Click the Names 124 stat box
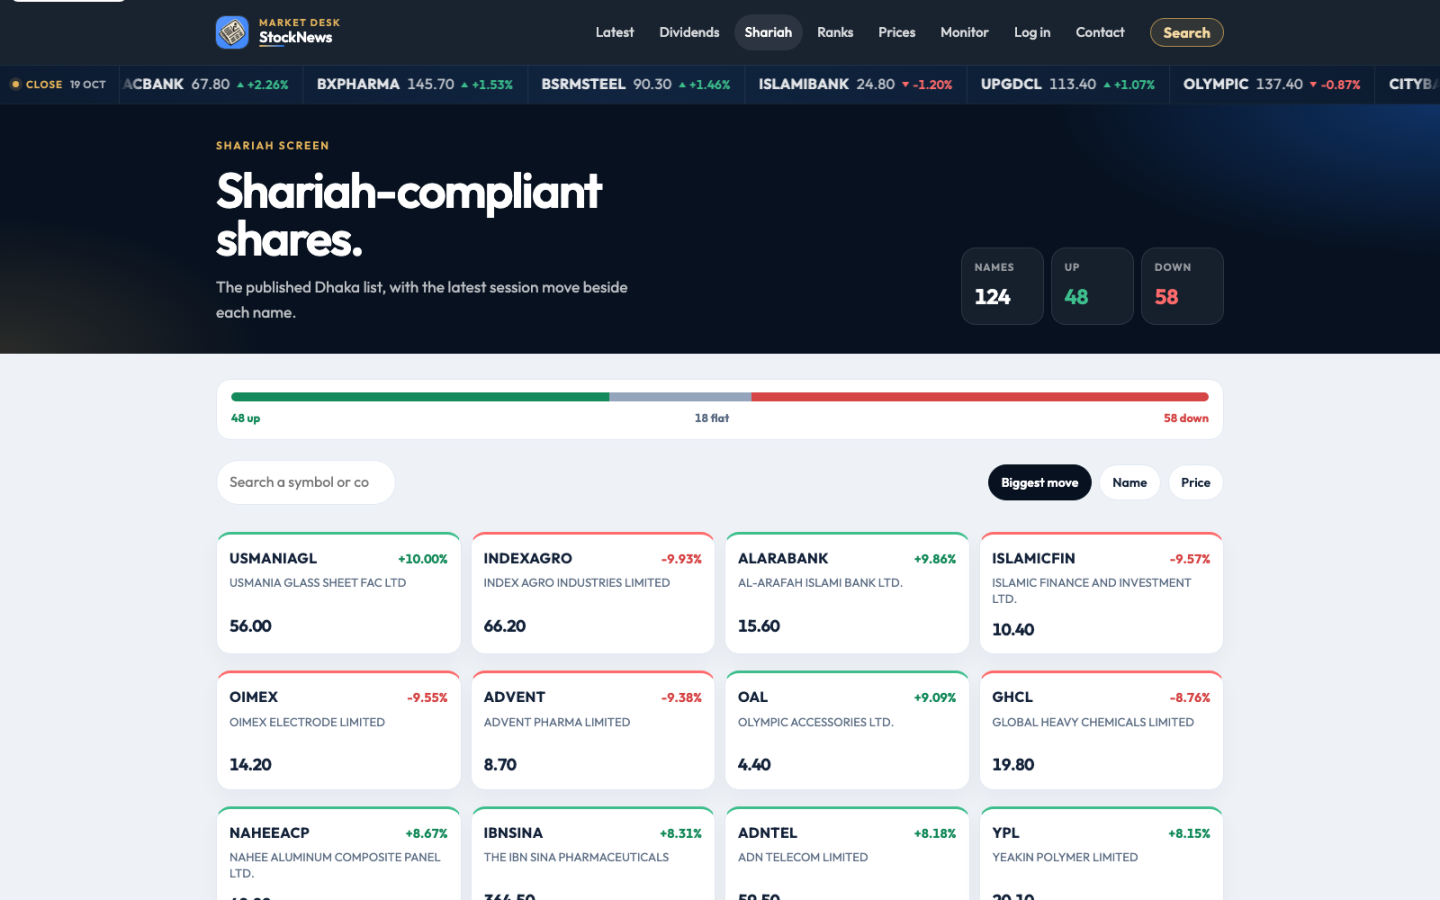 (1002, 286)
